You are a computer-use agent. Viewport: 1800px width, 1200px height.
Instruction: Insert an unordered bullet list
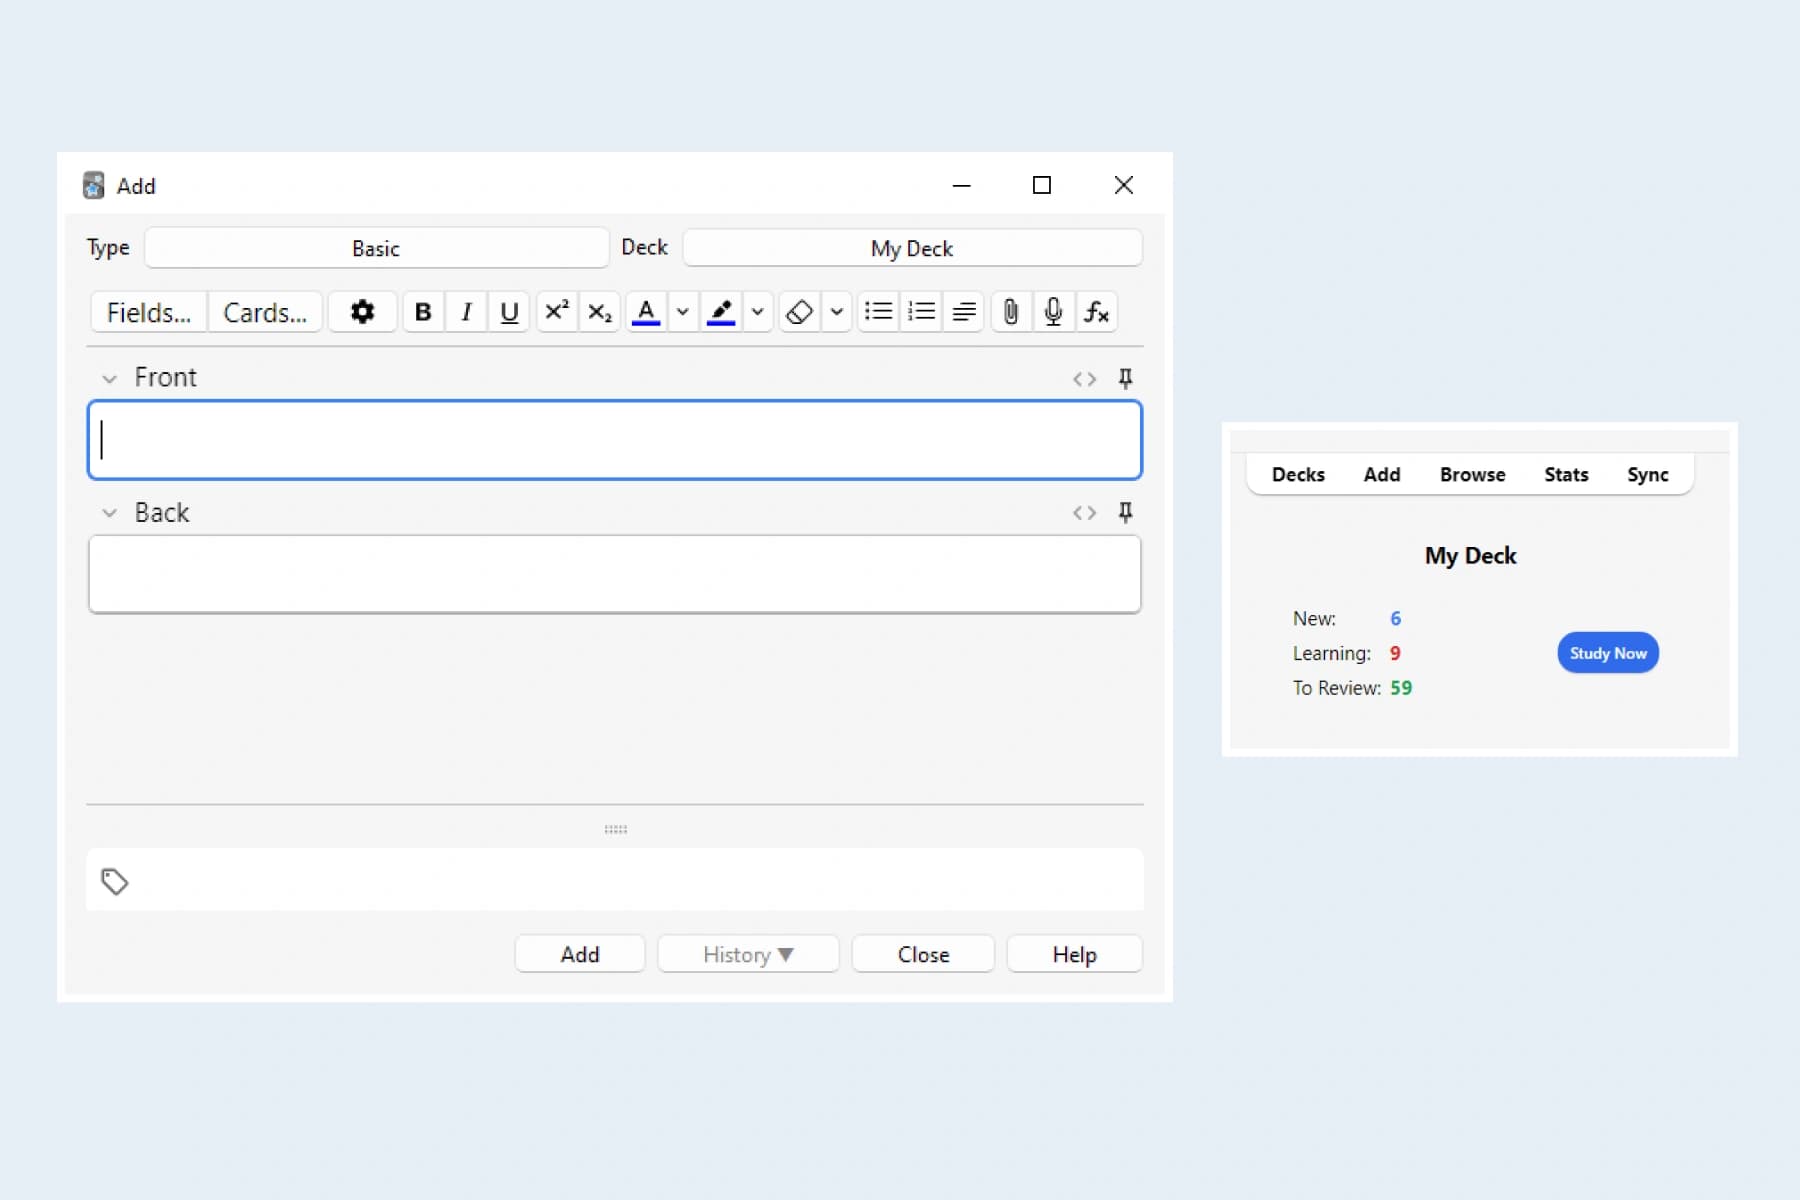tap(879, 312)
